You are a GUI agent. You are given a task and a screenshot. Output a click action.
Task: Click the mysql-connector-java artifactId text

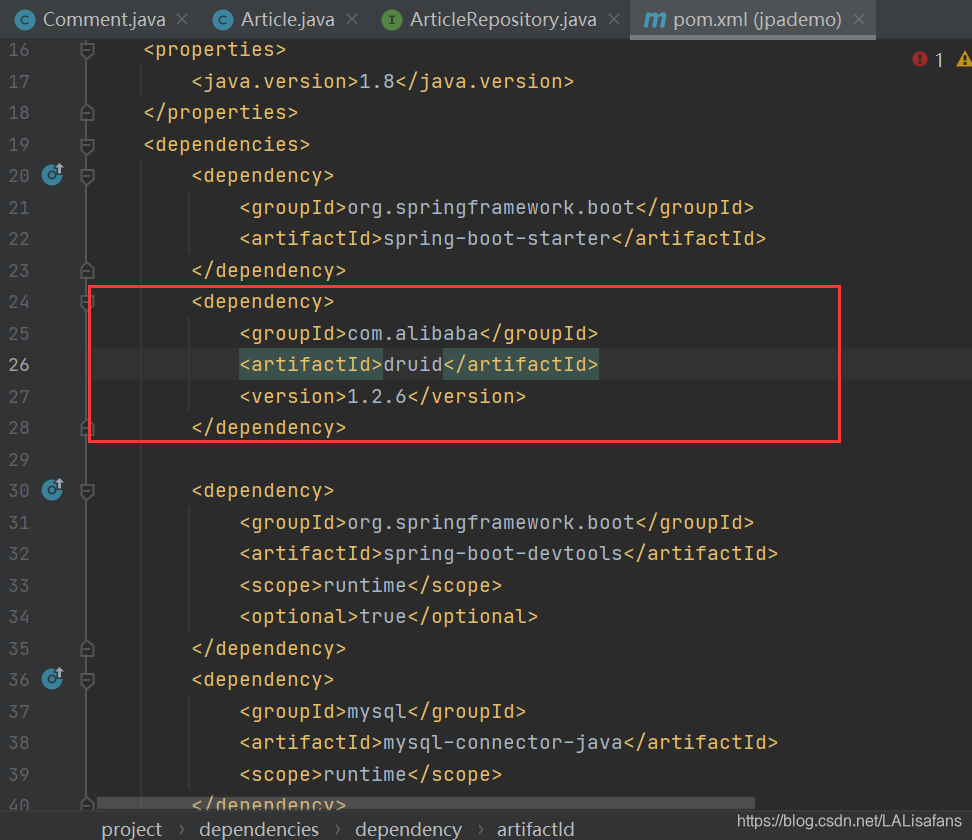pos(503,743)
